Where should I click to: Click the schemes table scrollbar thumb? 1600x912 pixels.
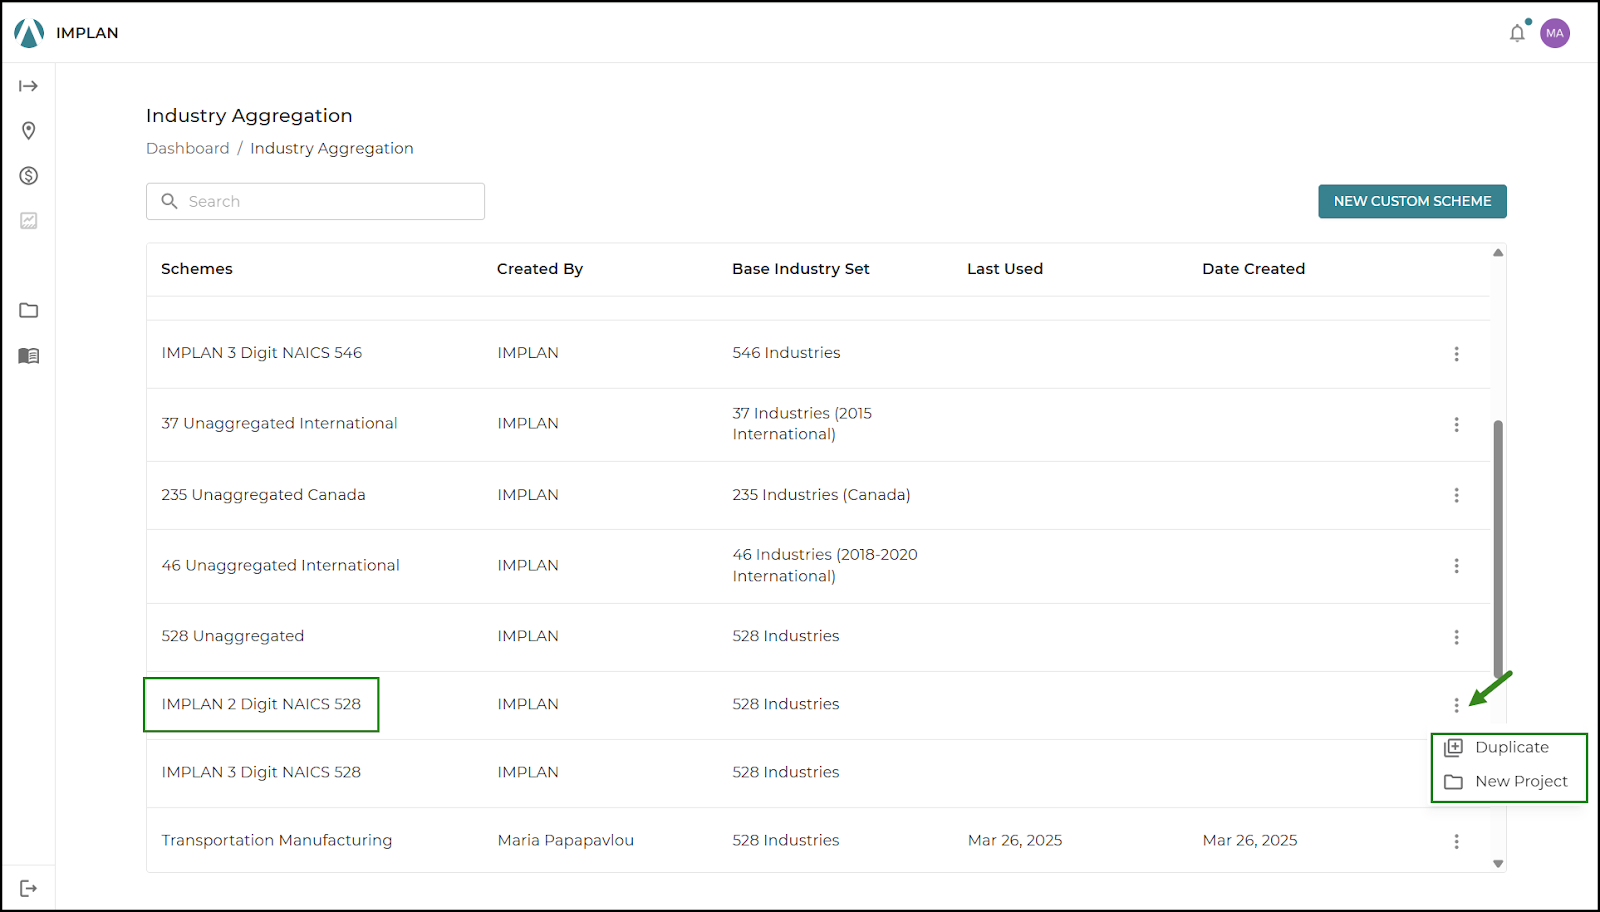(1498, 548)
